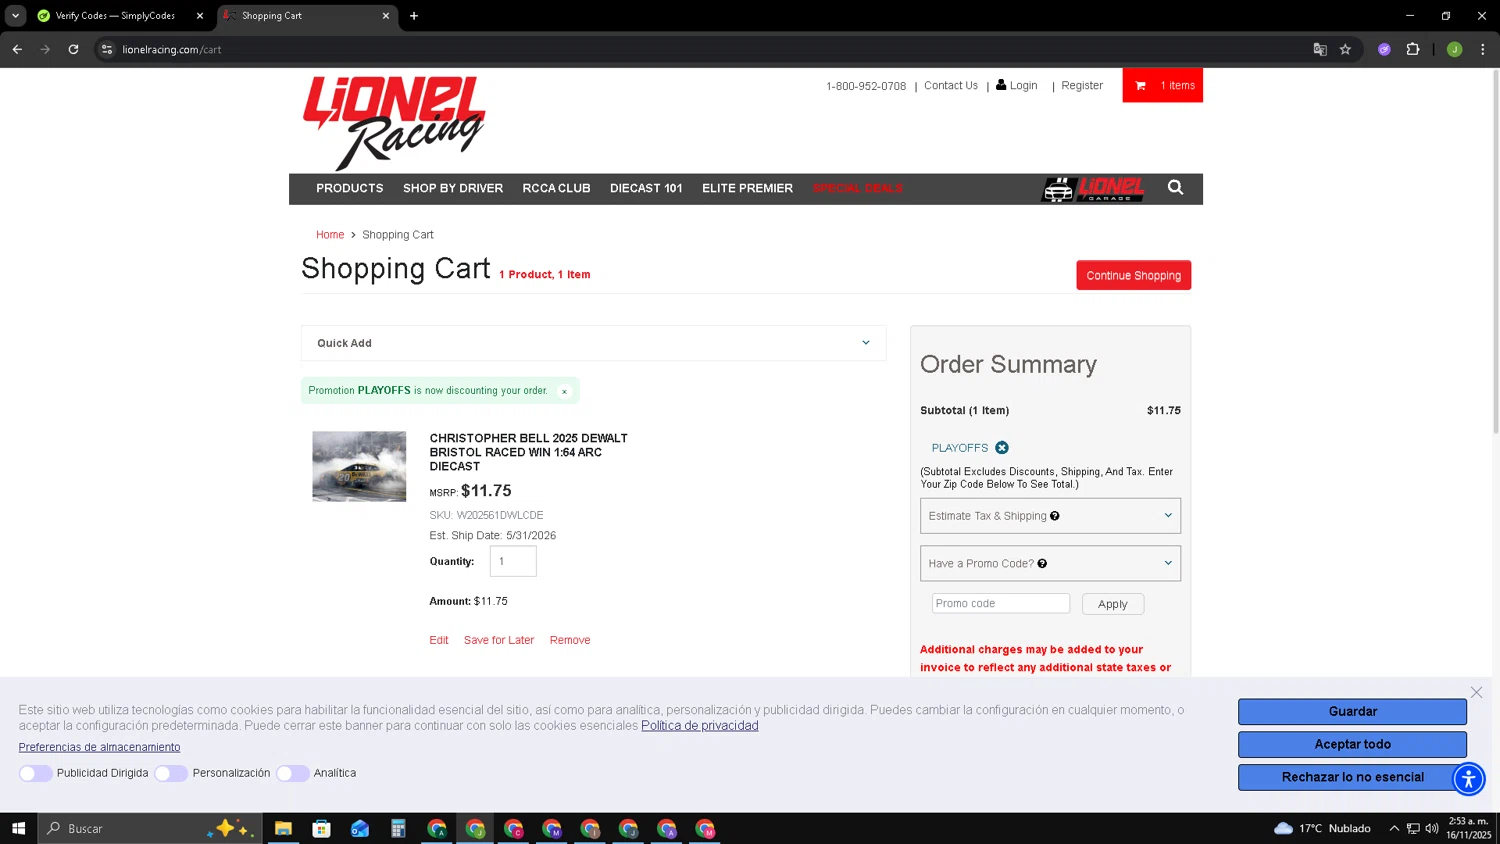
Task: Click Save for Later on the cart item
Action: coord(499,640)
